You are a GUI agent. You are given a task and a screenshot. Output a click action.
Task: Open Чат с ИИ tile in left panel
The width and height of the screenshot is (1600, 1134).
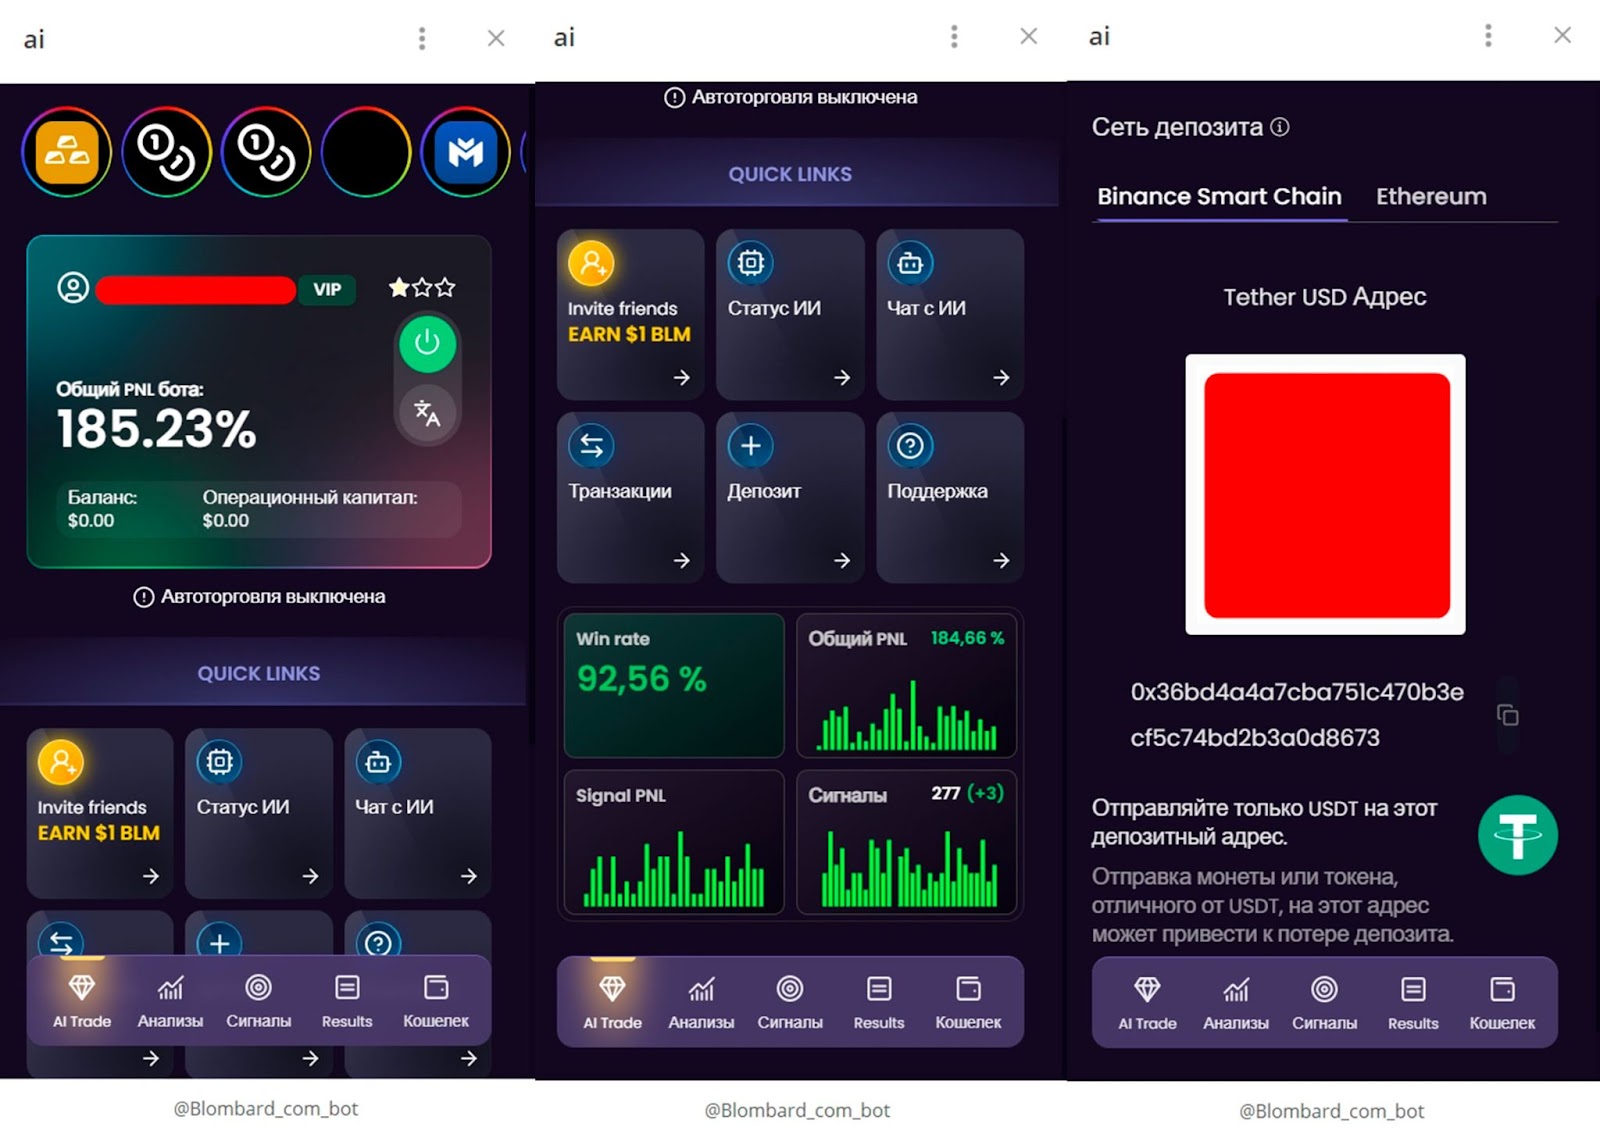pyautogui.click(x=417, y=812)
